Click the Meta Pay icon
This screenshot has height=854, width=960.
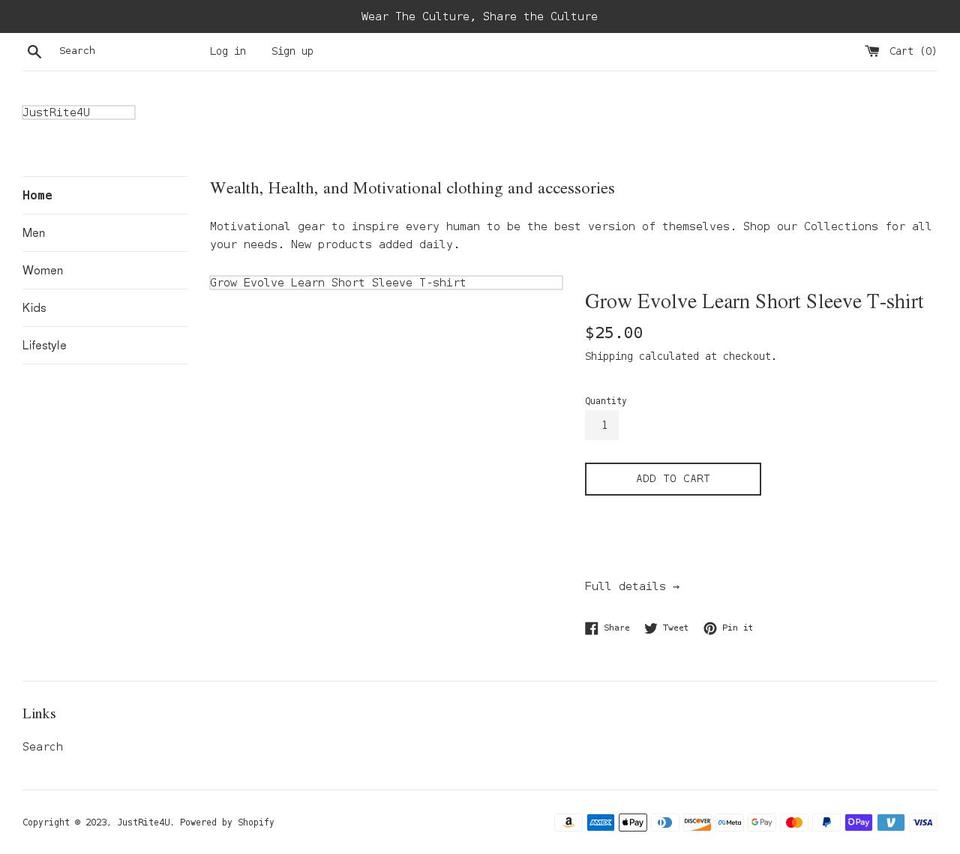click(x=730, y=822)
